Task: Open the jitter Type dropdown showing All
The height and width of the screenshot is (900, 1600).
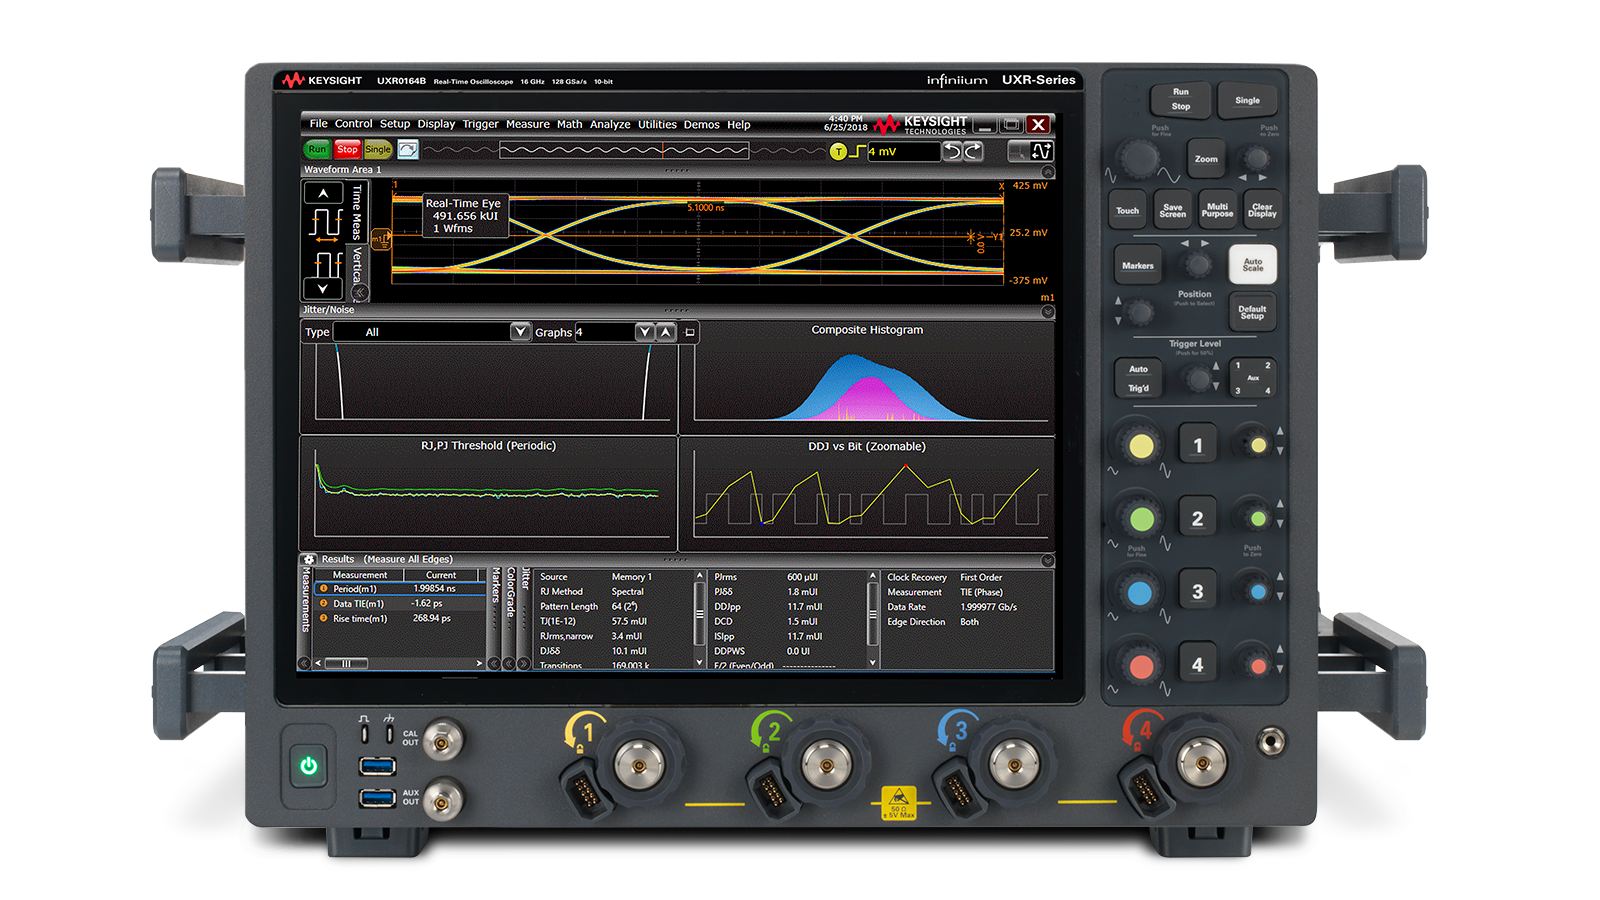Action: 519,331
